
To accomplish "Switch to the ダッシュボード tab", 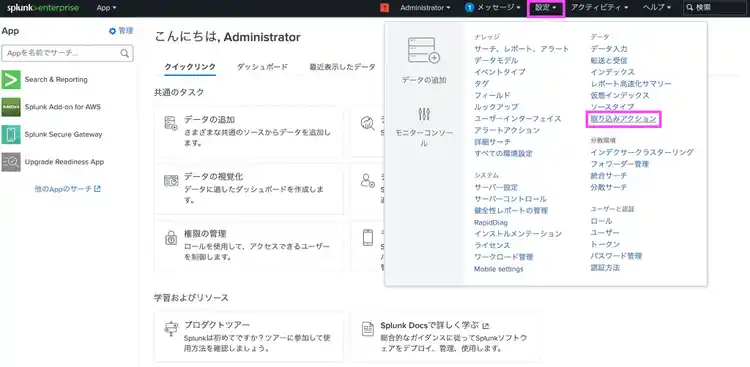I will pyautogui.click(x=262, y=67).
